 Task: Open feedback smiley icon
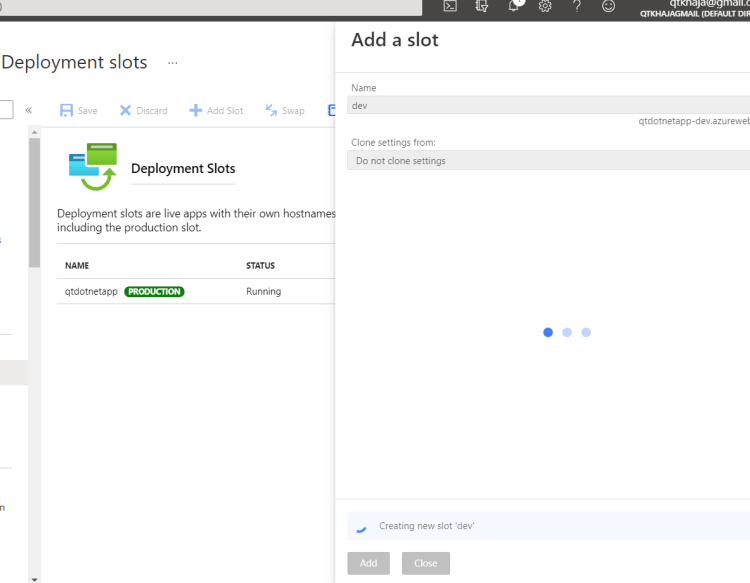(x=608, y=6)
